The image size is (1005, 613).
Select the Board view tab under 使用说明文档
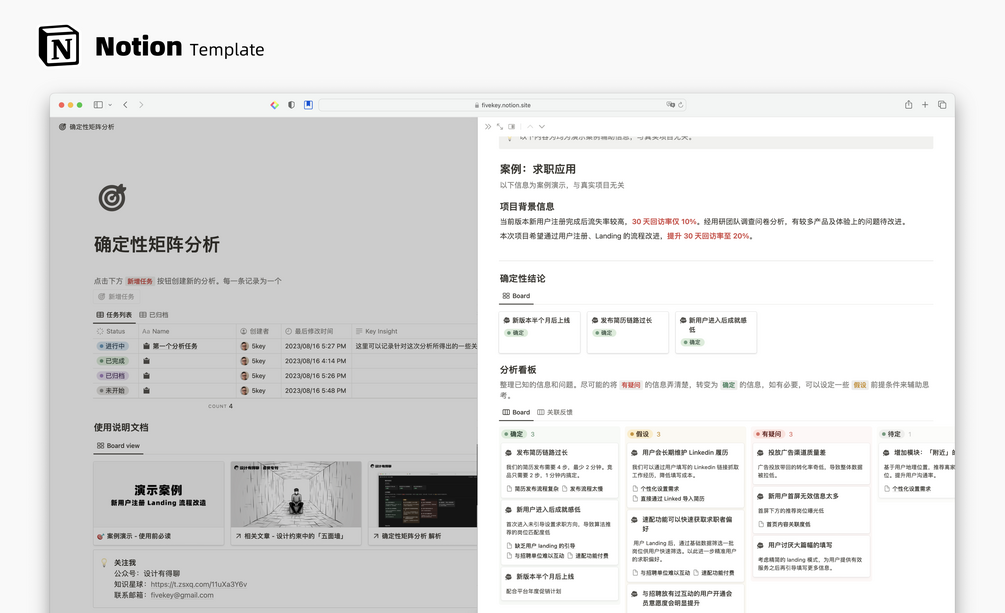tap(118, 446)
